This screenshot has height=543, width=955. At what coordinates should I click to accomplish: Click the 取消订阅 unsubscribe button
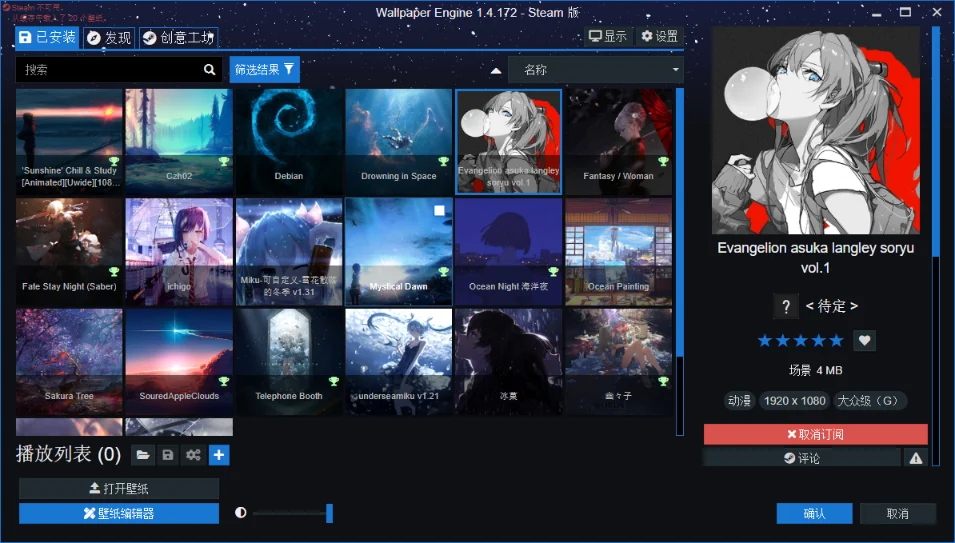point(816,434)
